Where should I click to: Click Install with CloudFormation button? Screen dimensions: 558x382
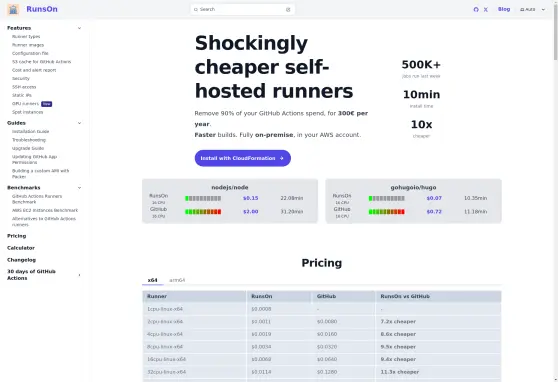[x=243, y=158]
